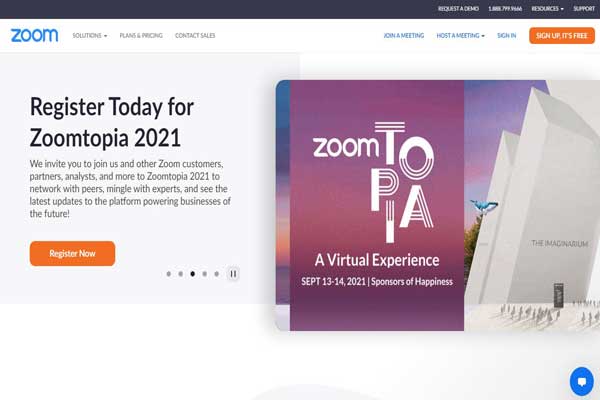Expand the Resources dropdown

547,8
